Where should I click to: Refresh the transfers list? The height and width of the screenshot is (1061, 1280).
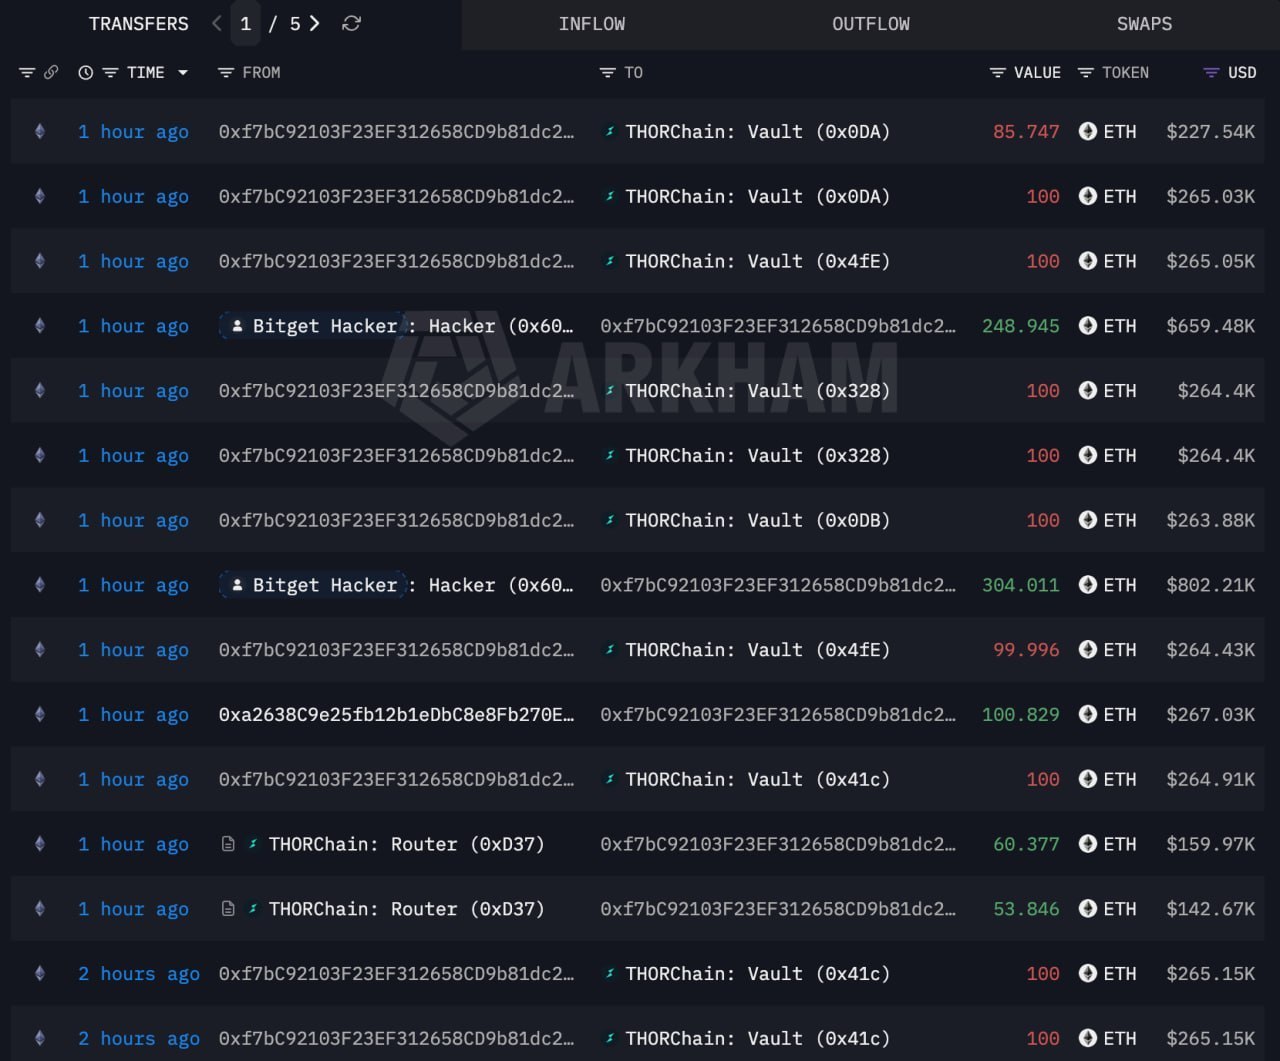point(351,23)
